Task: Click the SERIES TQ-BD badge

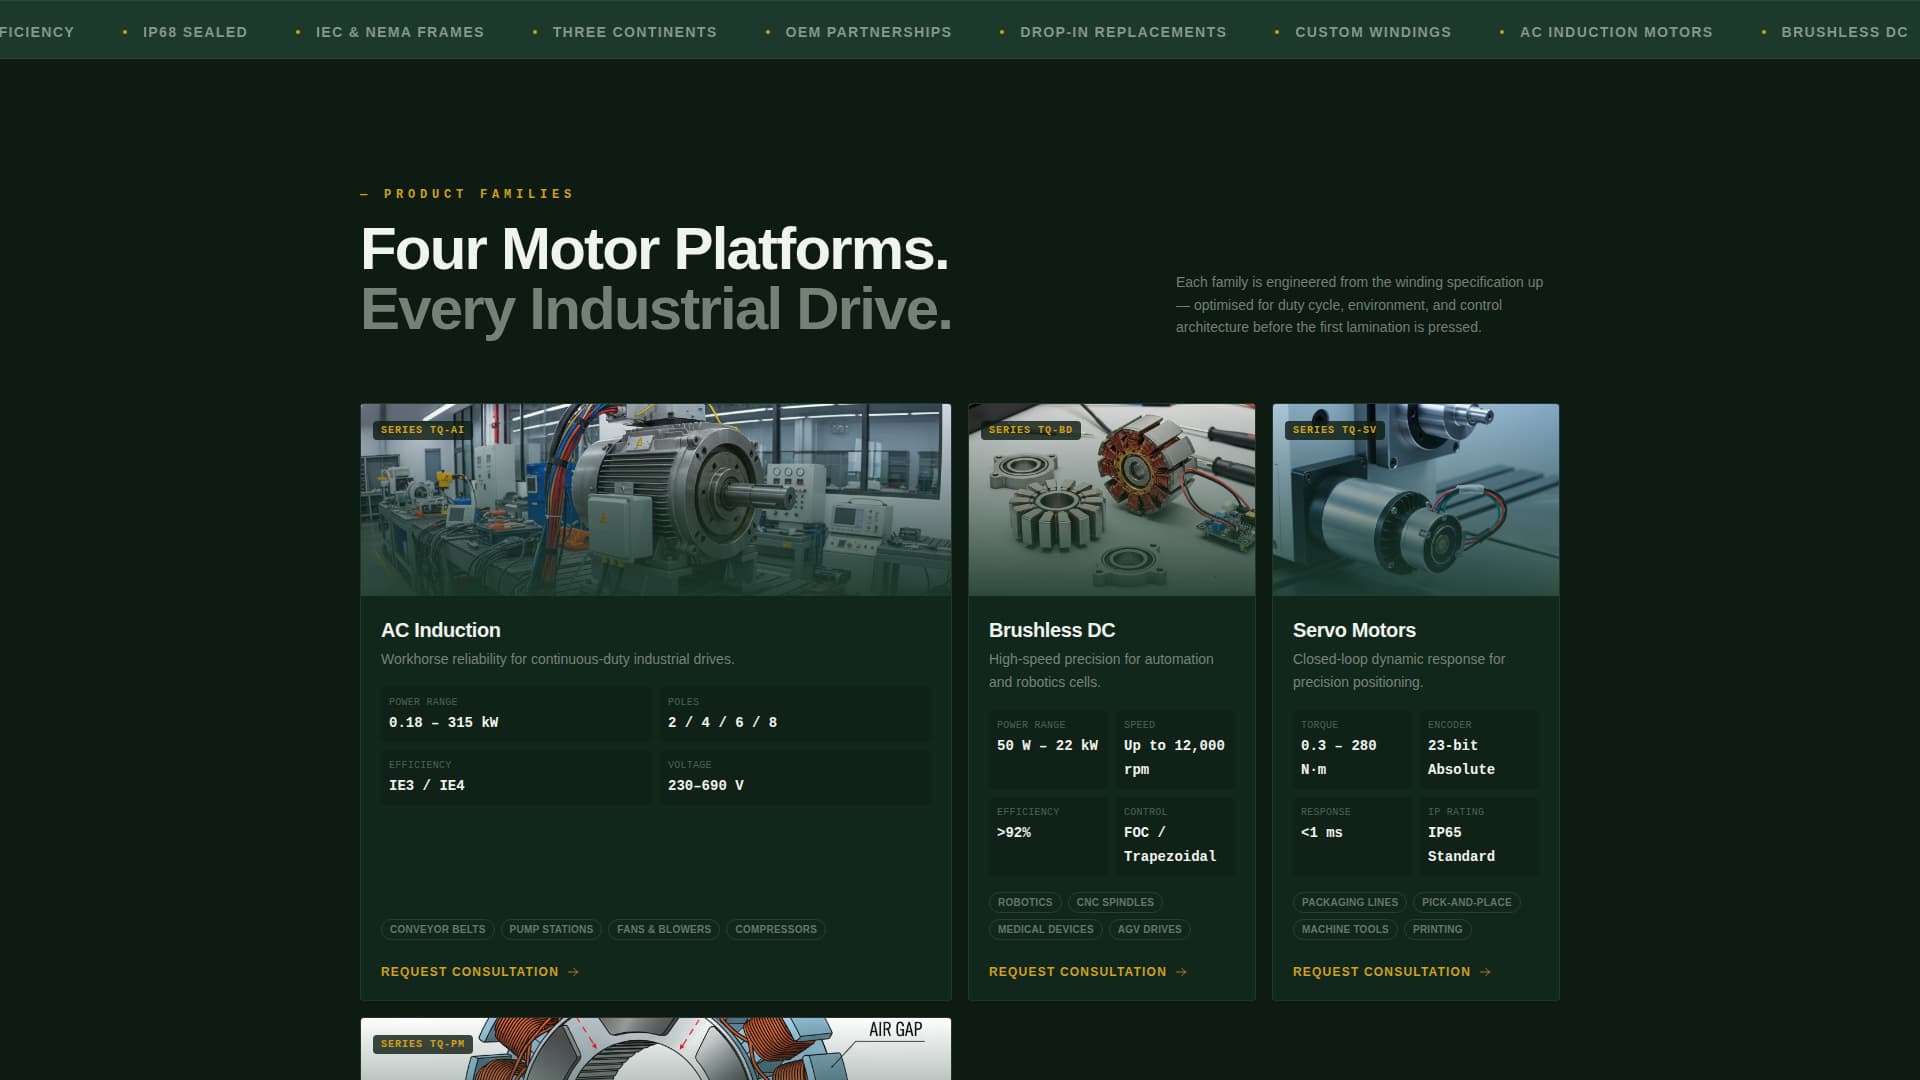Action: [1029, 430]
